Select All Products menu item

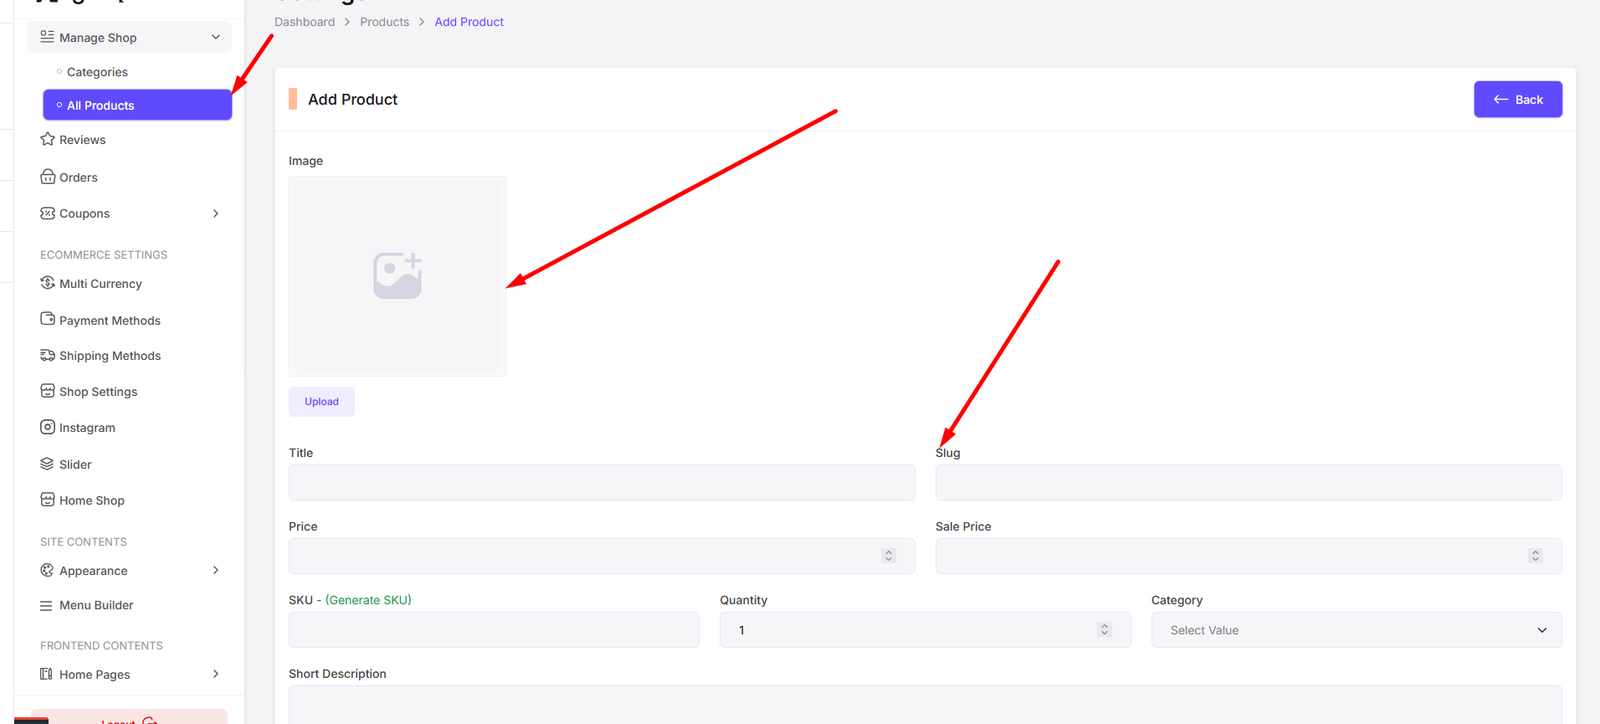tap(137, 105)
